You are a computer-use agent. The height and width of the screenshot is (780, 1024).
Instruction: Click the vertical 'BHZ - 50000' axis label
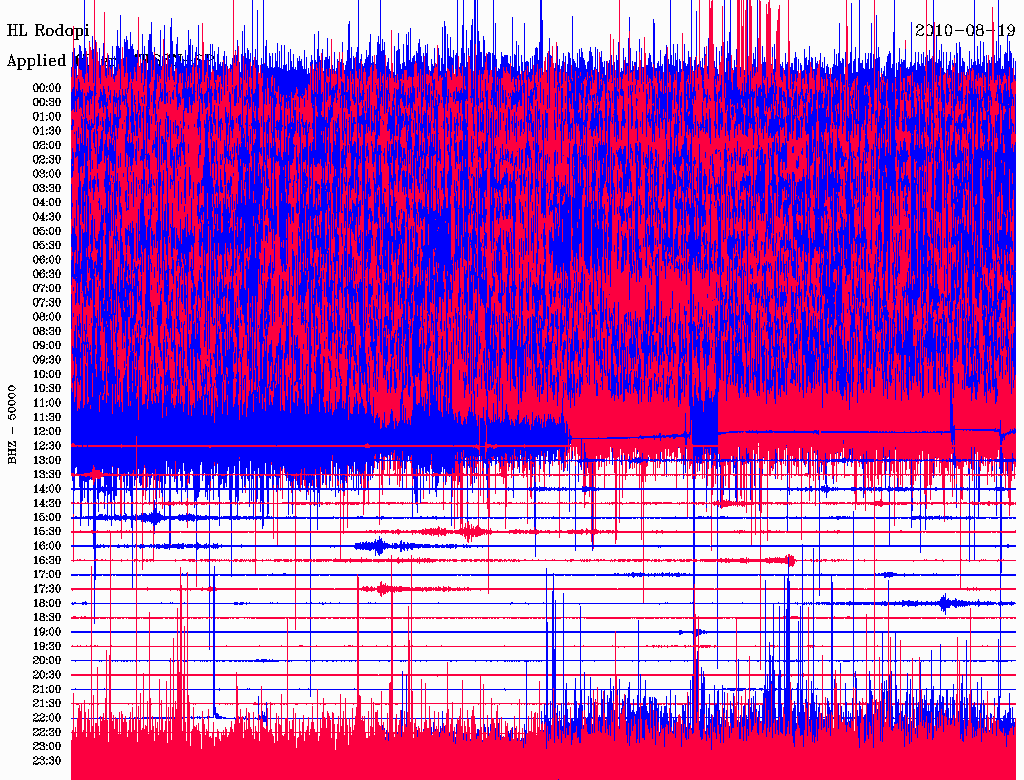(12, 425)
